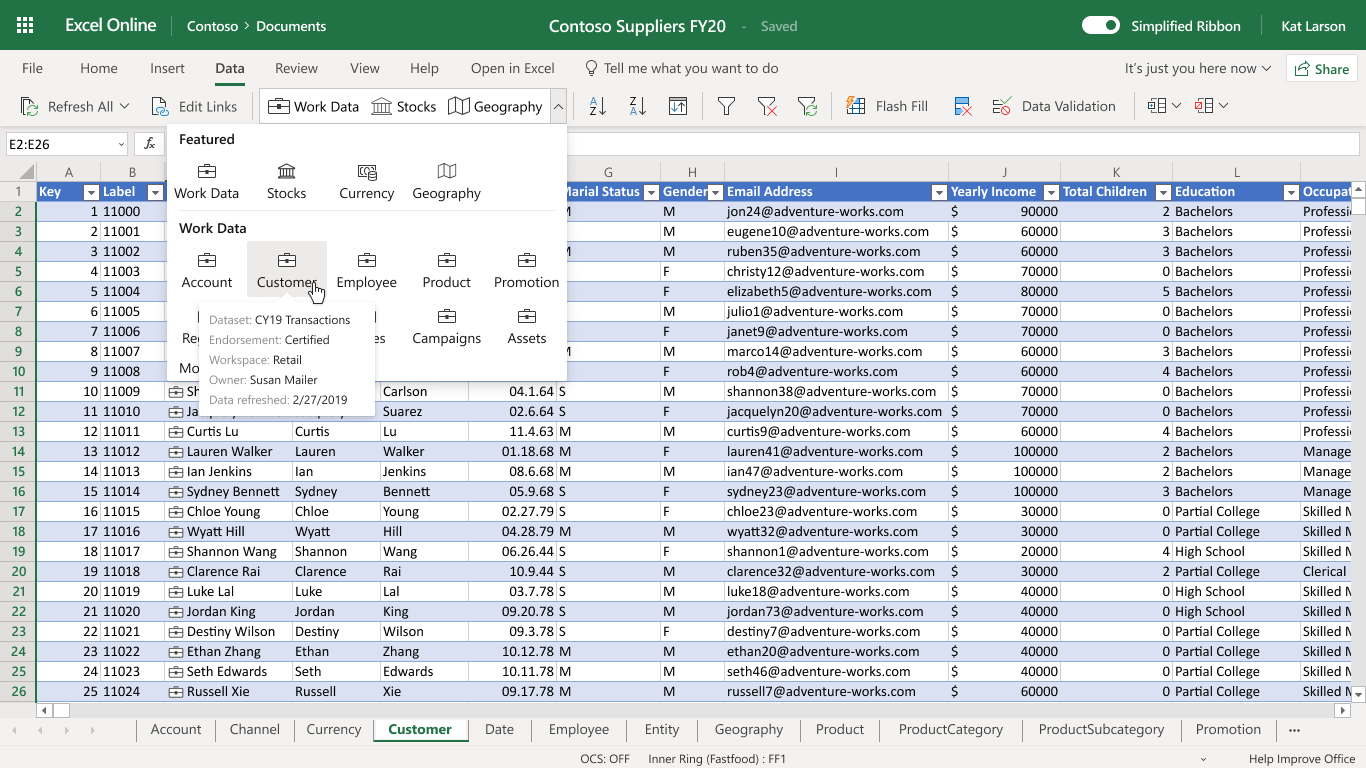Open Data Validation
Image resolution: width=1366 pixels, height=768 pixels.
coord(1054,106)
